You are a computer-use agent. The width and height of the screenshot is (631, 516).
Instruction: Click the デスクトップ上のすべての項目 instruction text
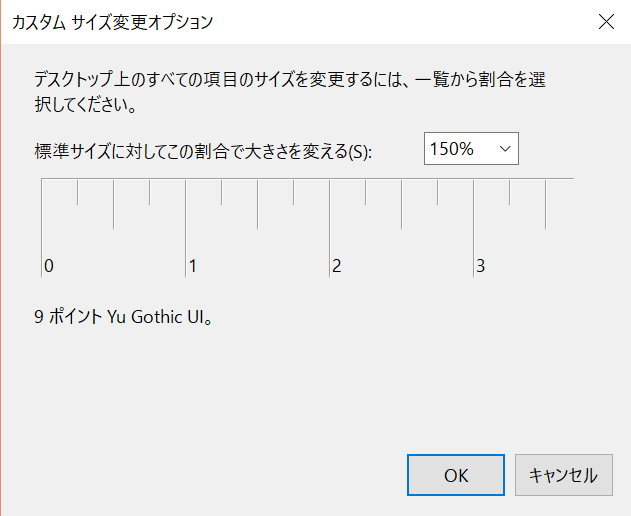point(290,79)
